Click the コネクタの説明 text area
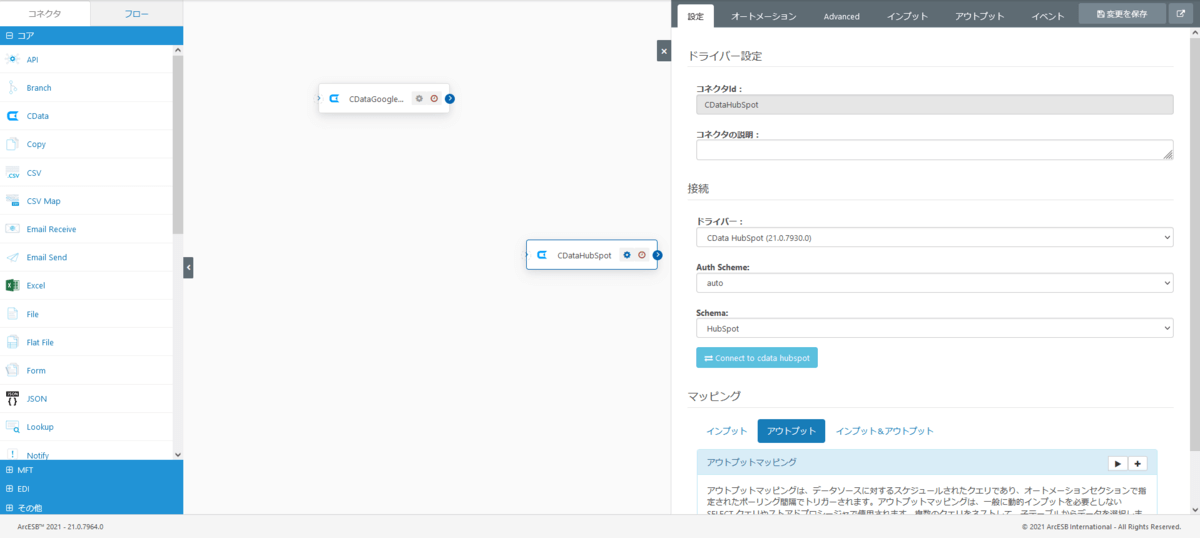 pos(934,149)
